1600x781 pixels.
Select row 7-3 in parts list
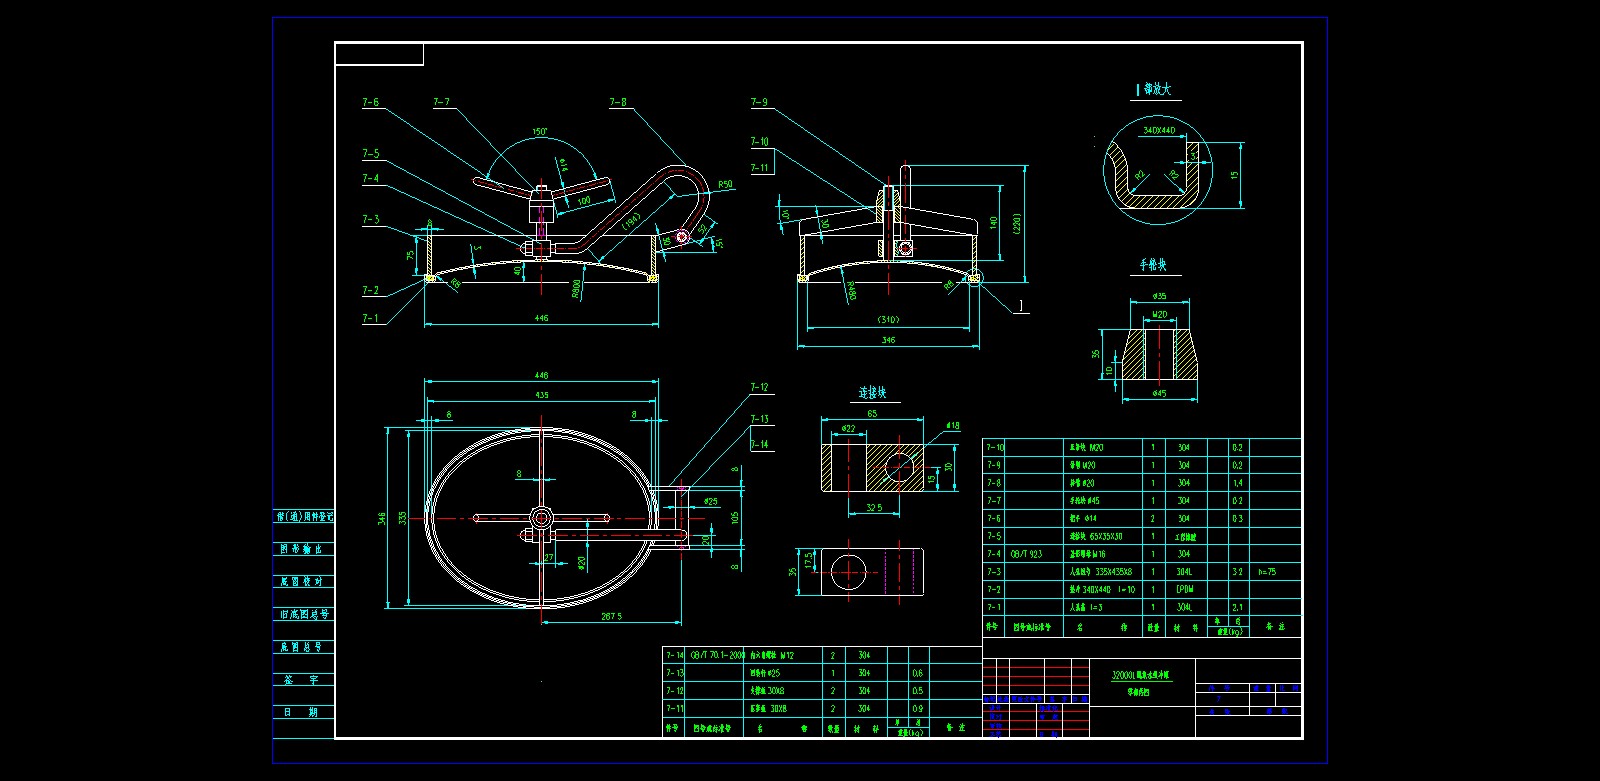click(x=1140, y=572)
